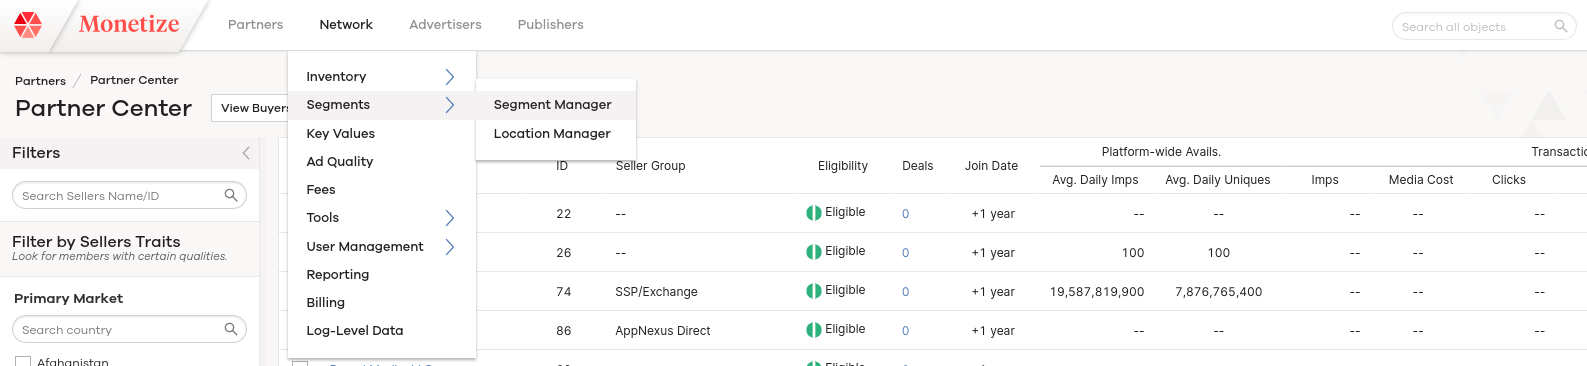Click Filter by Sellers Traits heading

pos(96,241)
